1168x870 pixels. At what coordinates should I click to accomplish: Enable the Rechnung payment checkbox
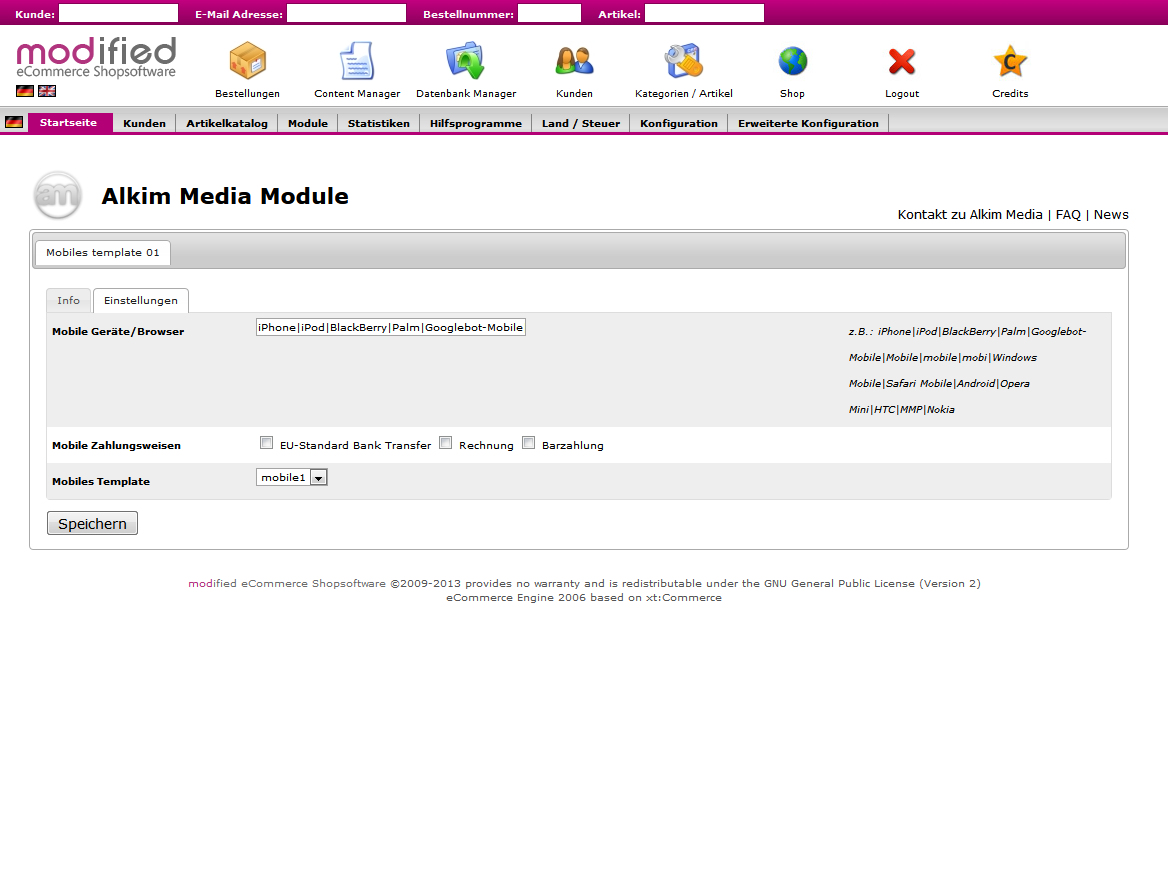[445, 443]
